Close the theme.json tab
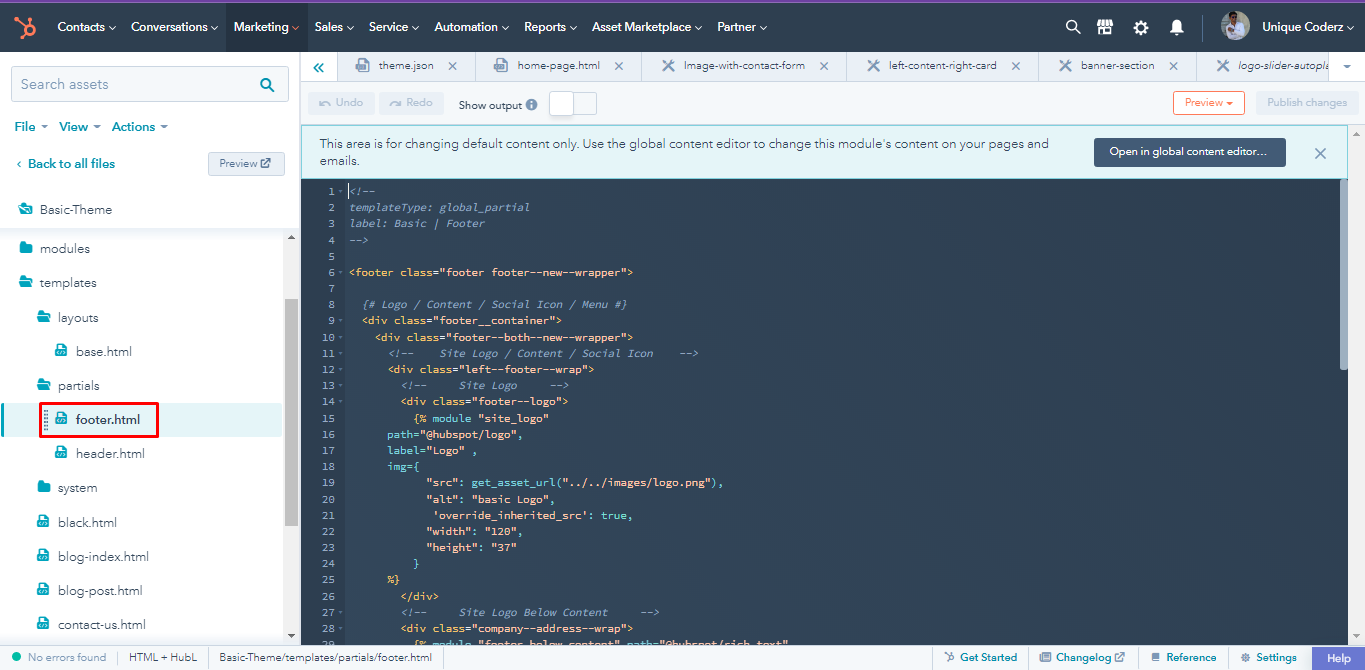Screen dimensions: 1365x670 (453, 66)
